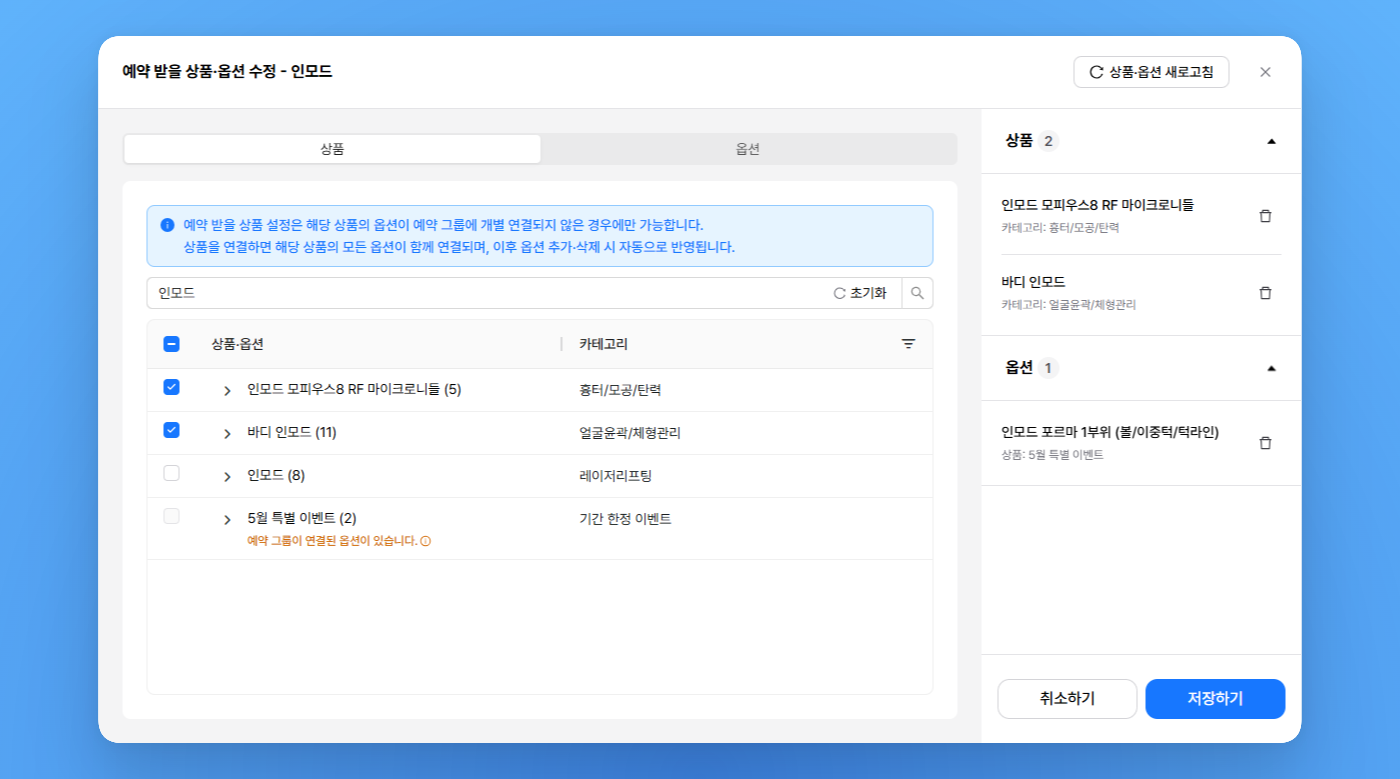The height and width of the screenshot is (779, 1400).
Task: Expand the 인모드 모피우스8 RF 마이크로니들 row
Action: [227, 390]
